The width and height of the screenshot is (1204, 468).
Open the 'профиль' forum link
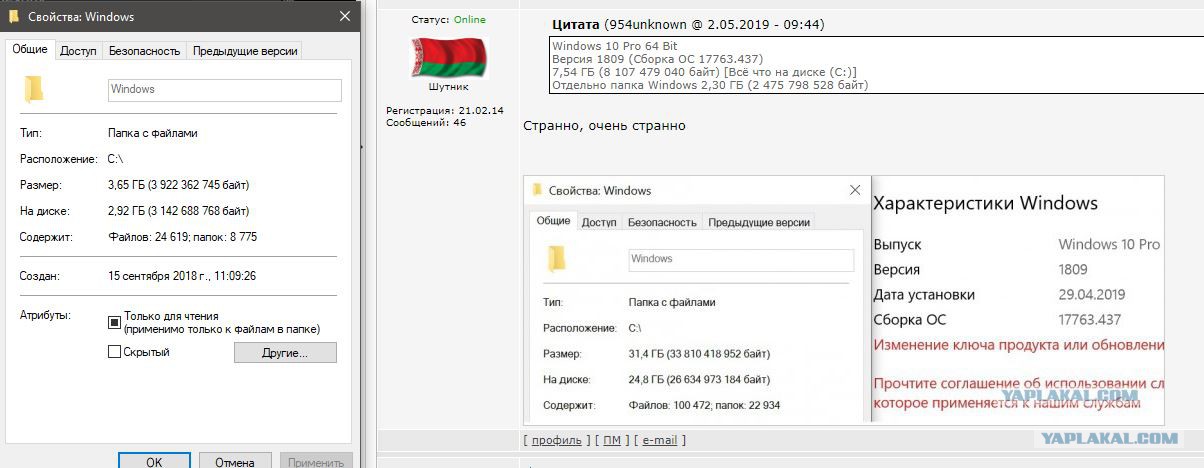[x=557, y=440]
